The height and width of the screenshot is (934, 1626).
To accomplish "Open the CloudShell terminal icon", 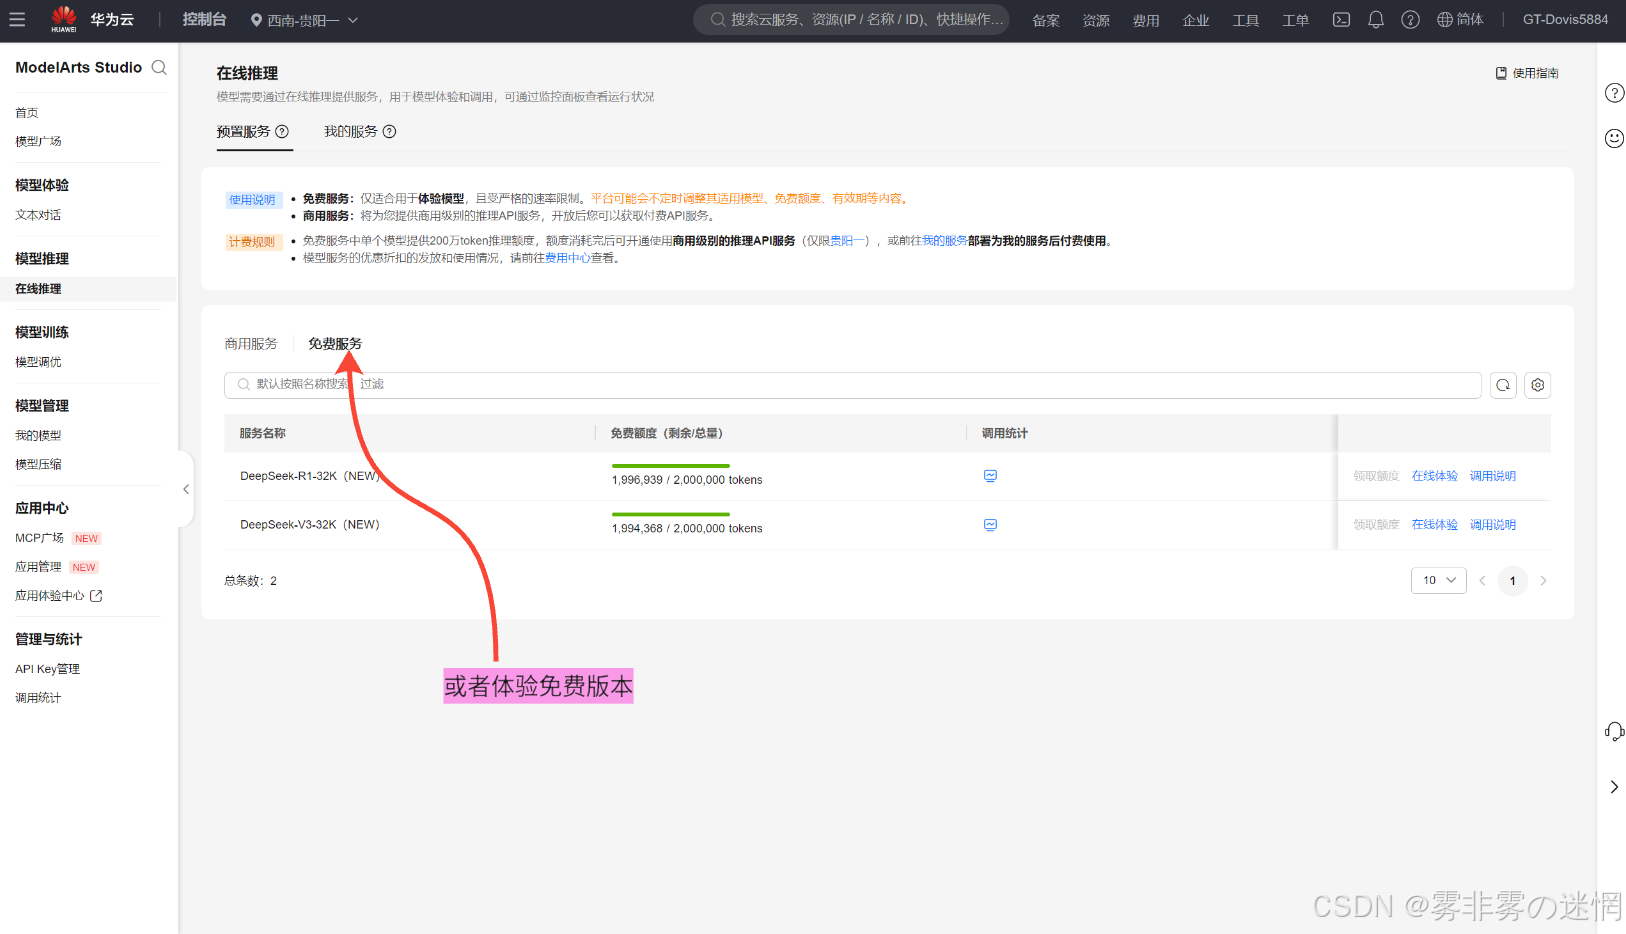I will pyautogui.click(x=1341, y=20).
